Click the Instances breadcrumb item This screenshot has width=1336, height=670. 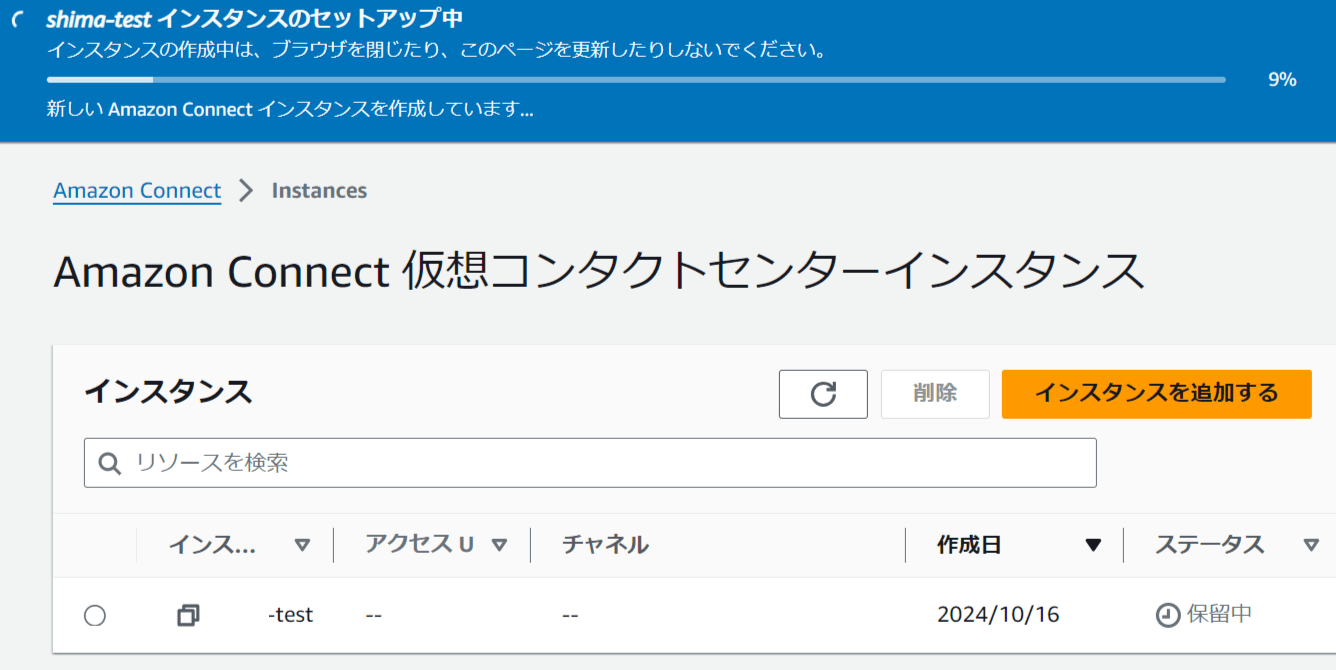click(x=319, y=191)
